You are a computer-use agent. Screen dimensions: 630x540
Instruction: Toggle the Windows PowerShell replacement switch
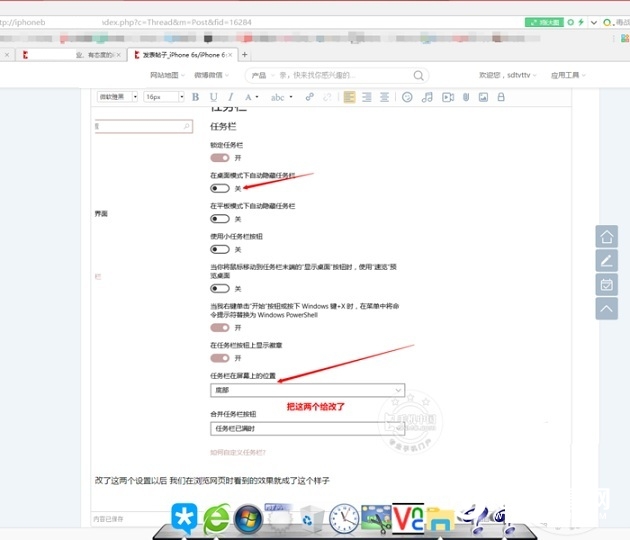(220, 328)
